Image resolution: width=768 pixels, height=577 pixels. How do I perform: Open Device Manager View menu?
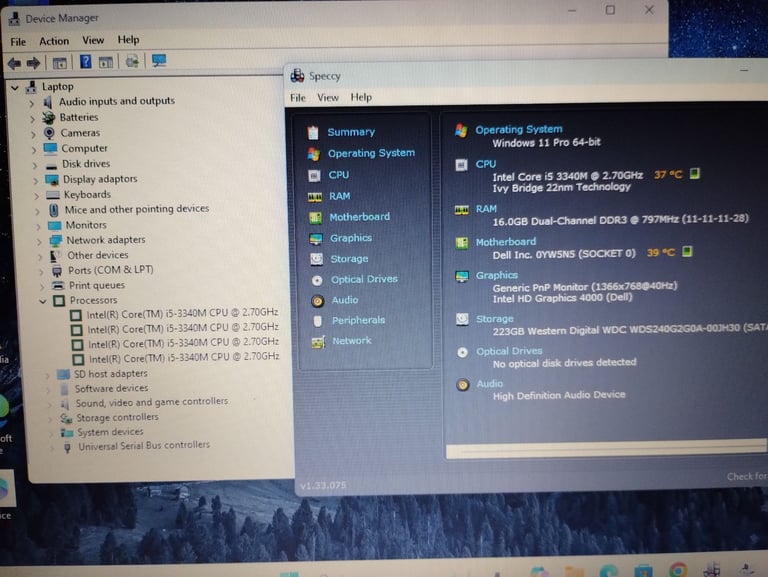(93, 40)
